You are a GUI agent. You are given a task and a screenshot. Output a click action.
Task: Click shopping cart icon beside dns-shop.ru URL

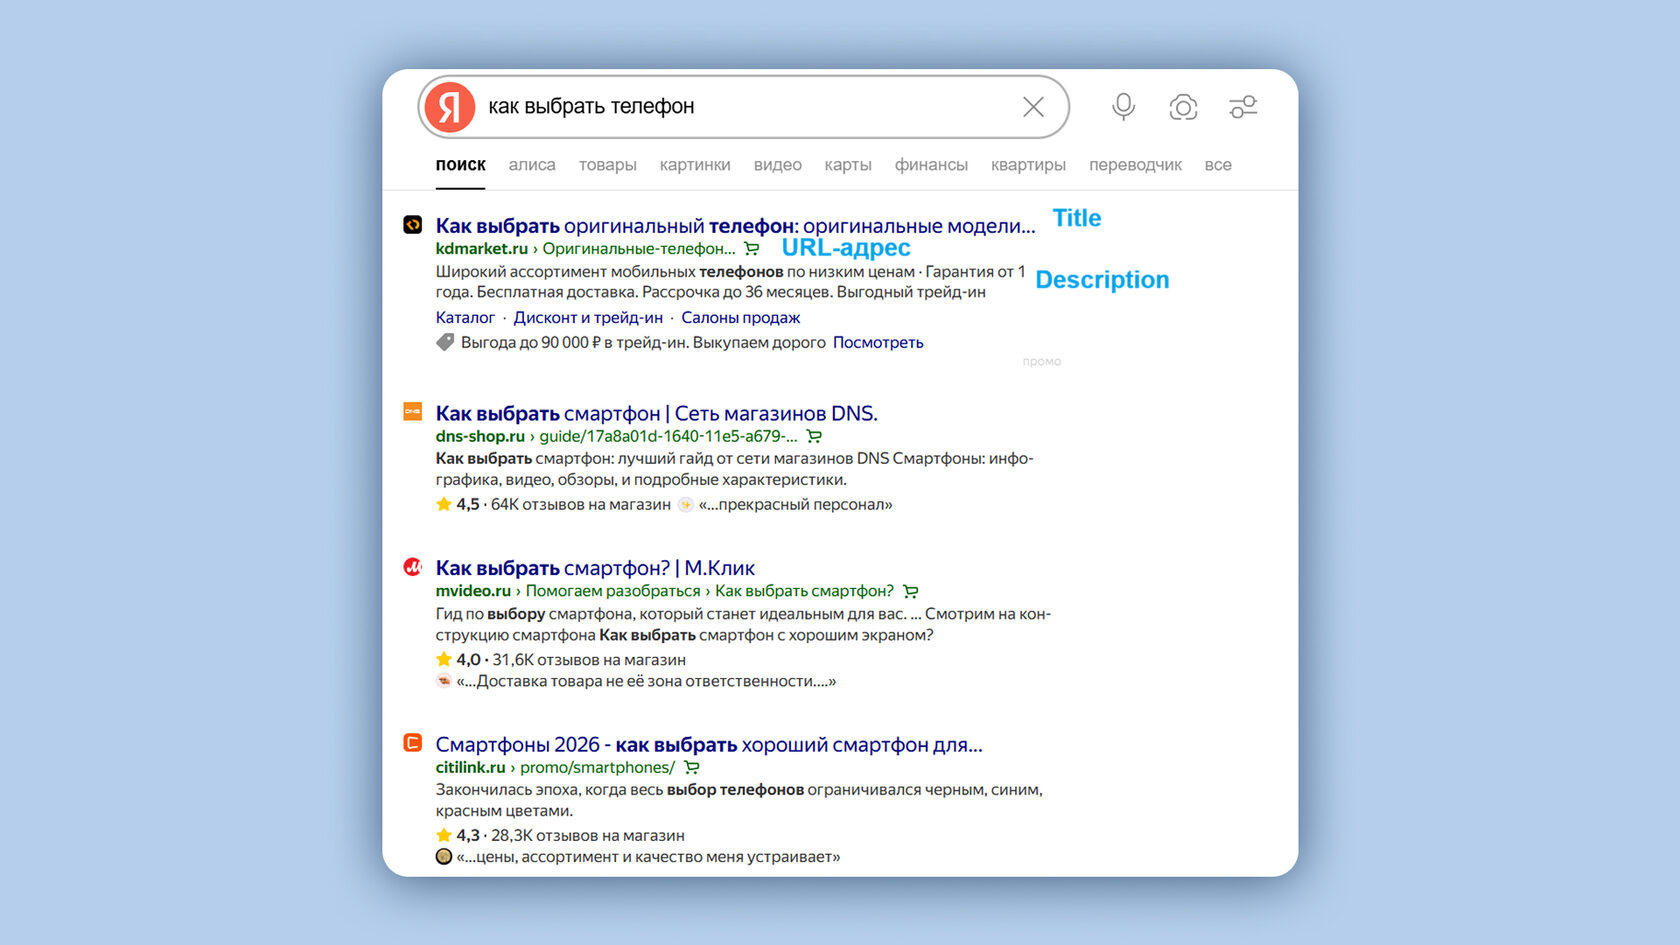coord(814,437)
